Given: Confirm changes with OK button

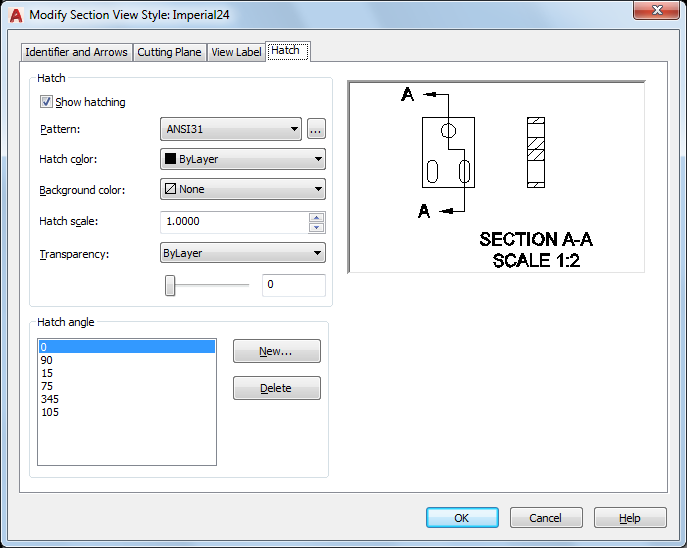Looking at the screenshot, I should click(461, 518).
